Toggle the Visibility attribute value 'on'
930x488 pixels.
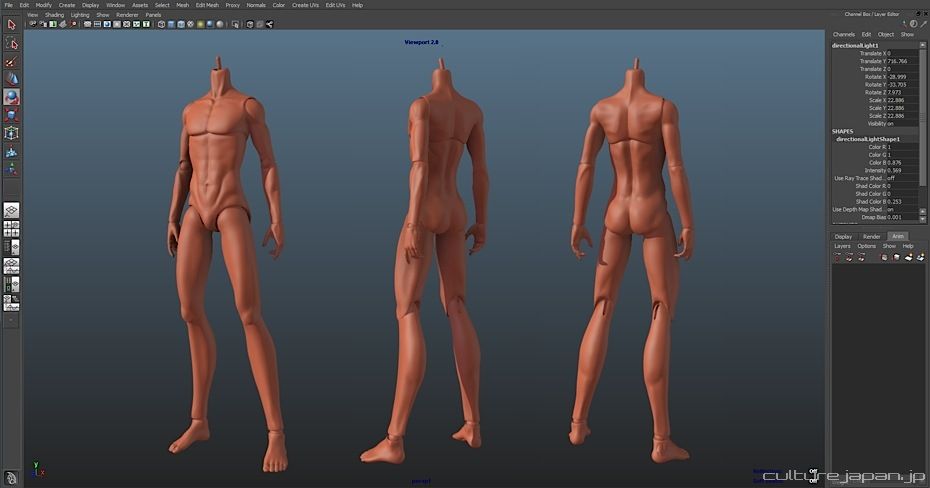pos(891,124)
